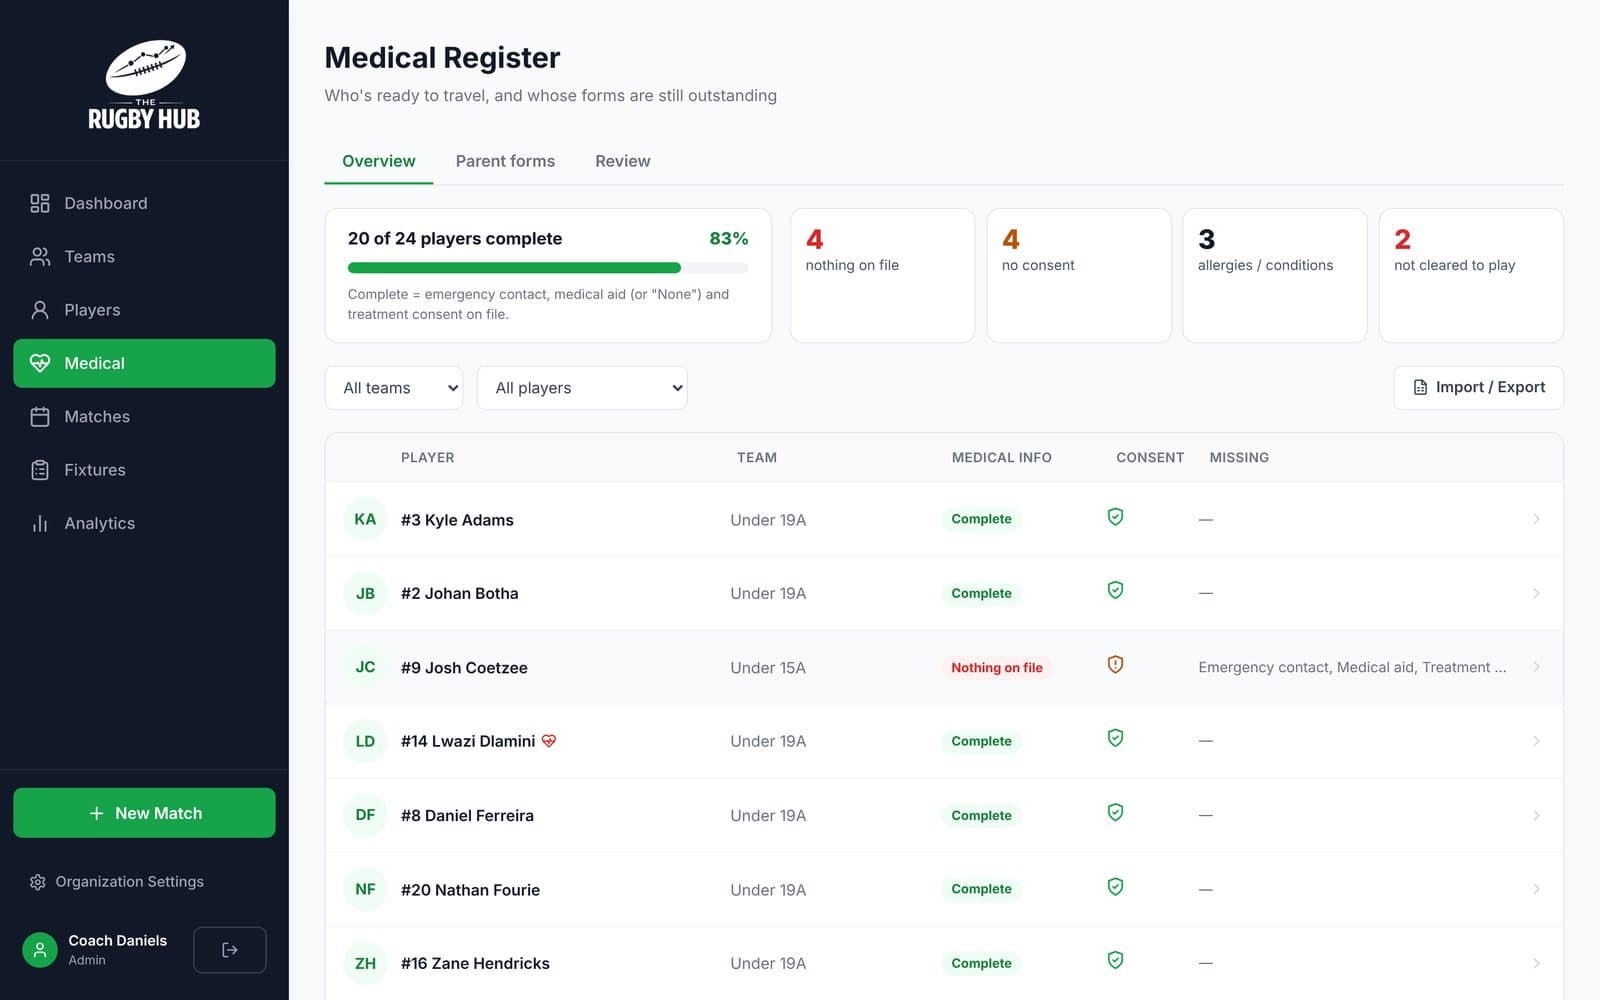Viewport: 1600px width, 1000px height.
Task: Click the Import / Export button
Action: pos(1478,387)
